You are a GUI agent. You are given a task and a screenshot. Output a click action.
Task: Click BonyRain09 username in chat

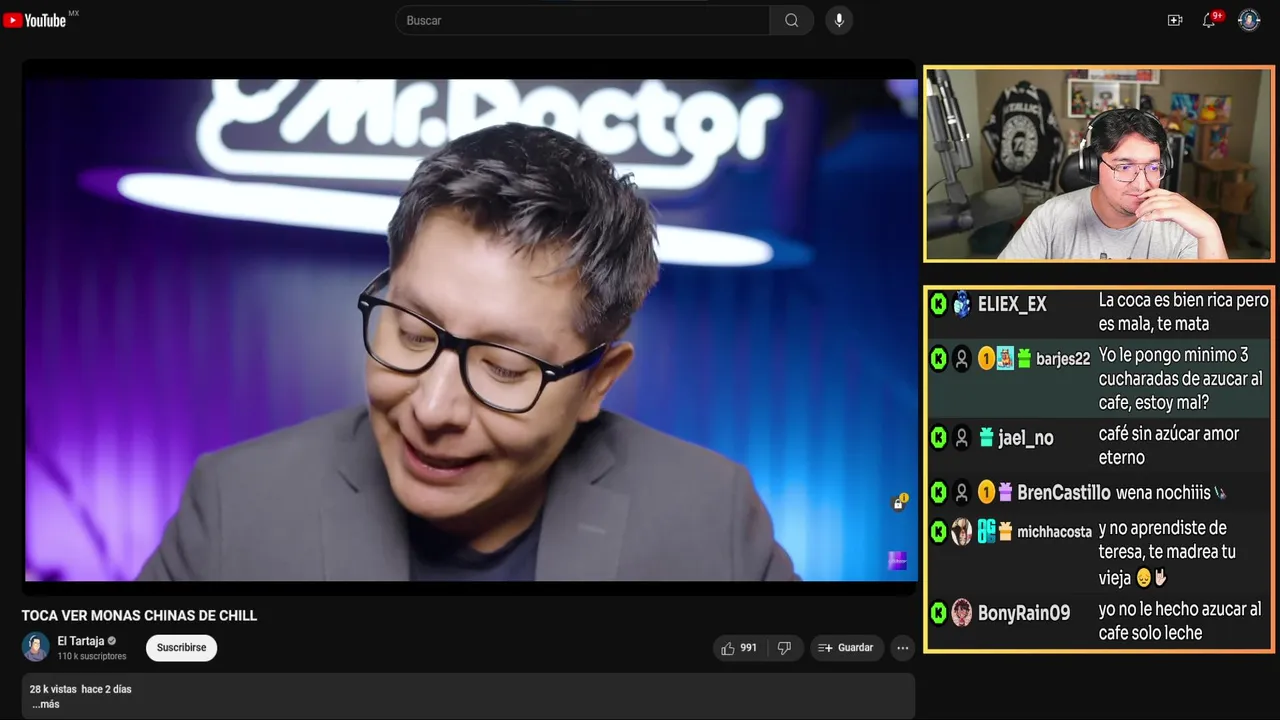click(1024, 613)
